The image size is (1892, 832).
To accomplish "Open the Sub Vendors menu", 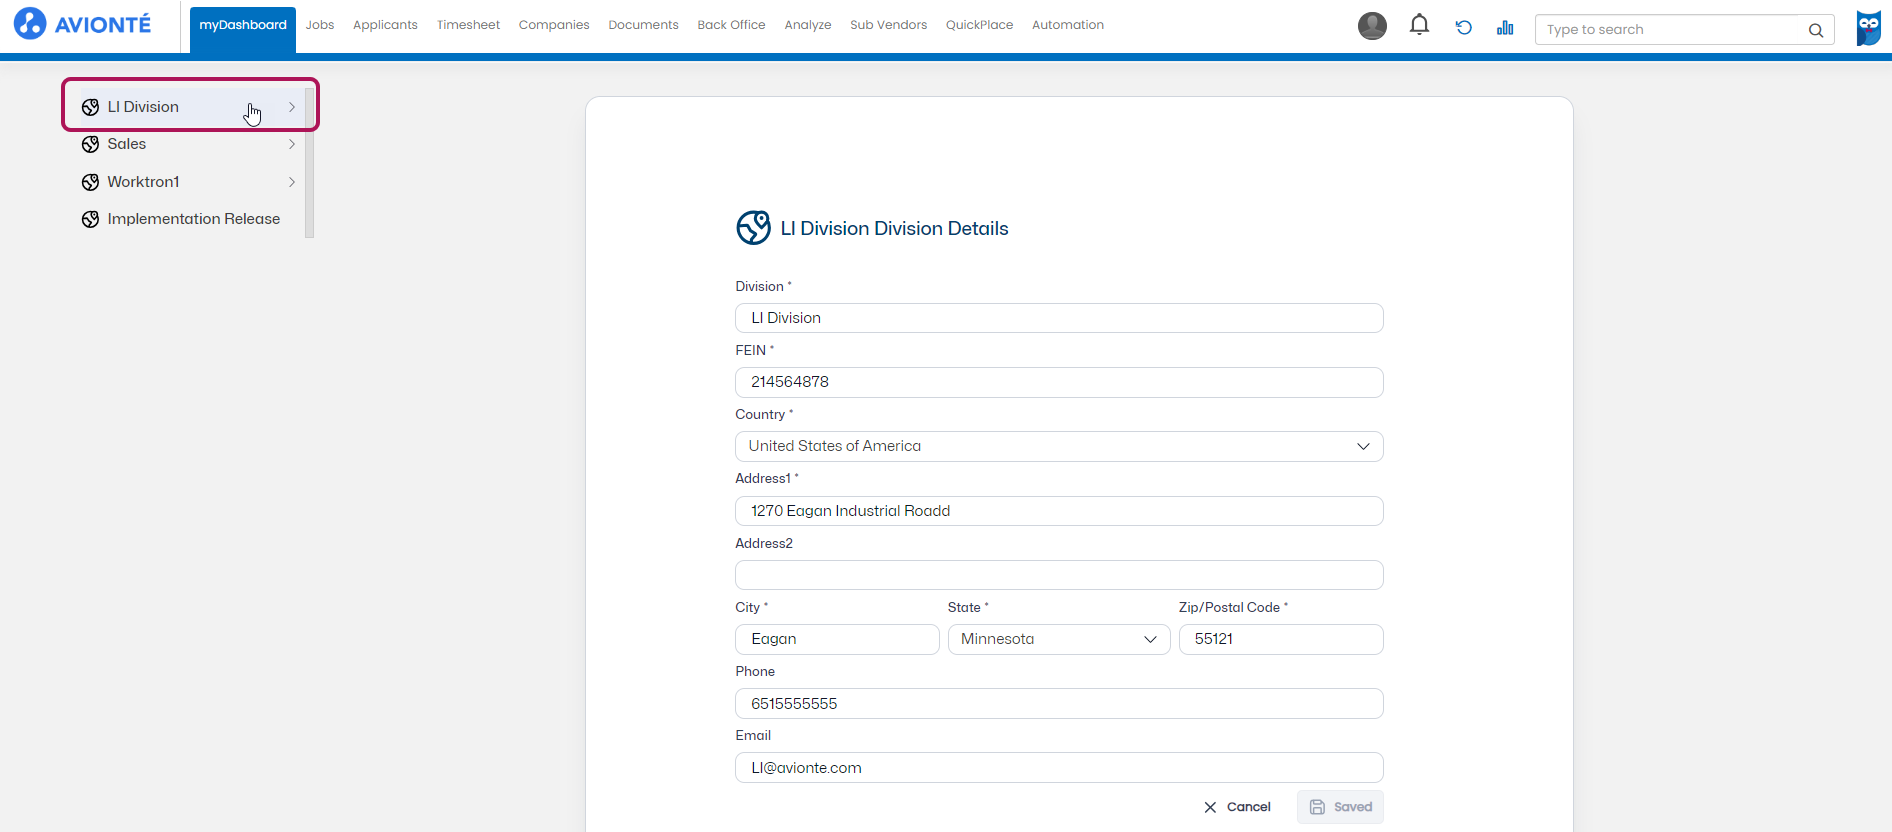I will [x=888, y=25].
